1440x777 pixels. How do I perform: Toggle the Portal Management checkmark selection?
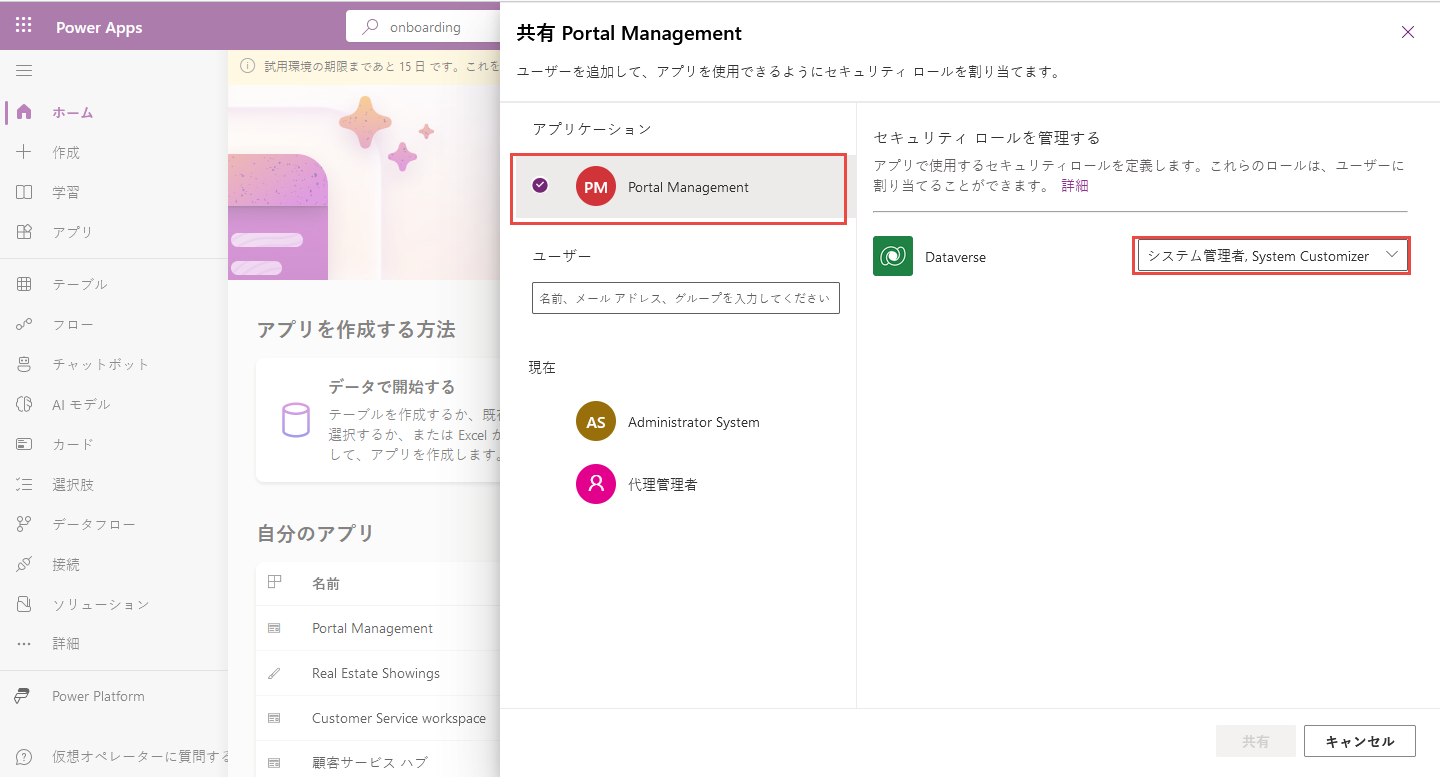coord(540,185)
